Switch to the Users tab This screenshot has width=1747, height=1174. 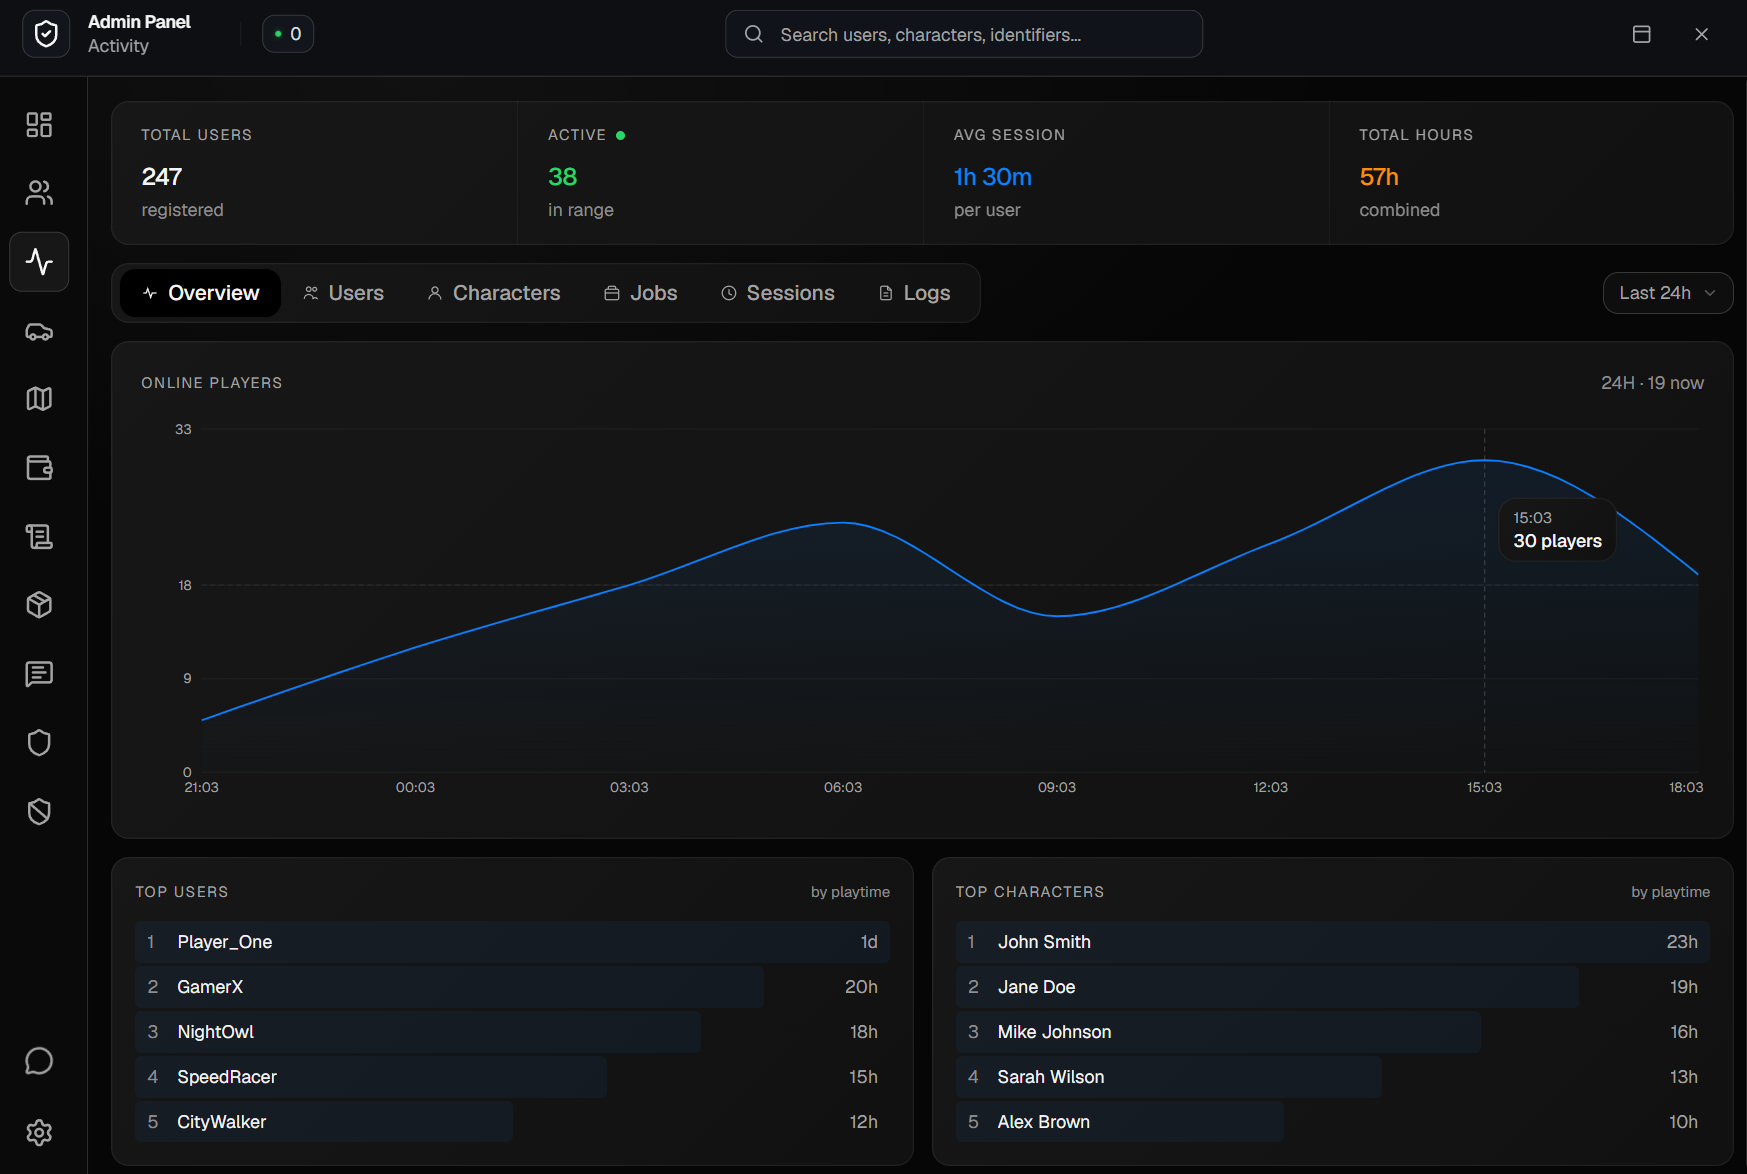[343, 293]
